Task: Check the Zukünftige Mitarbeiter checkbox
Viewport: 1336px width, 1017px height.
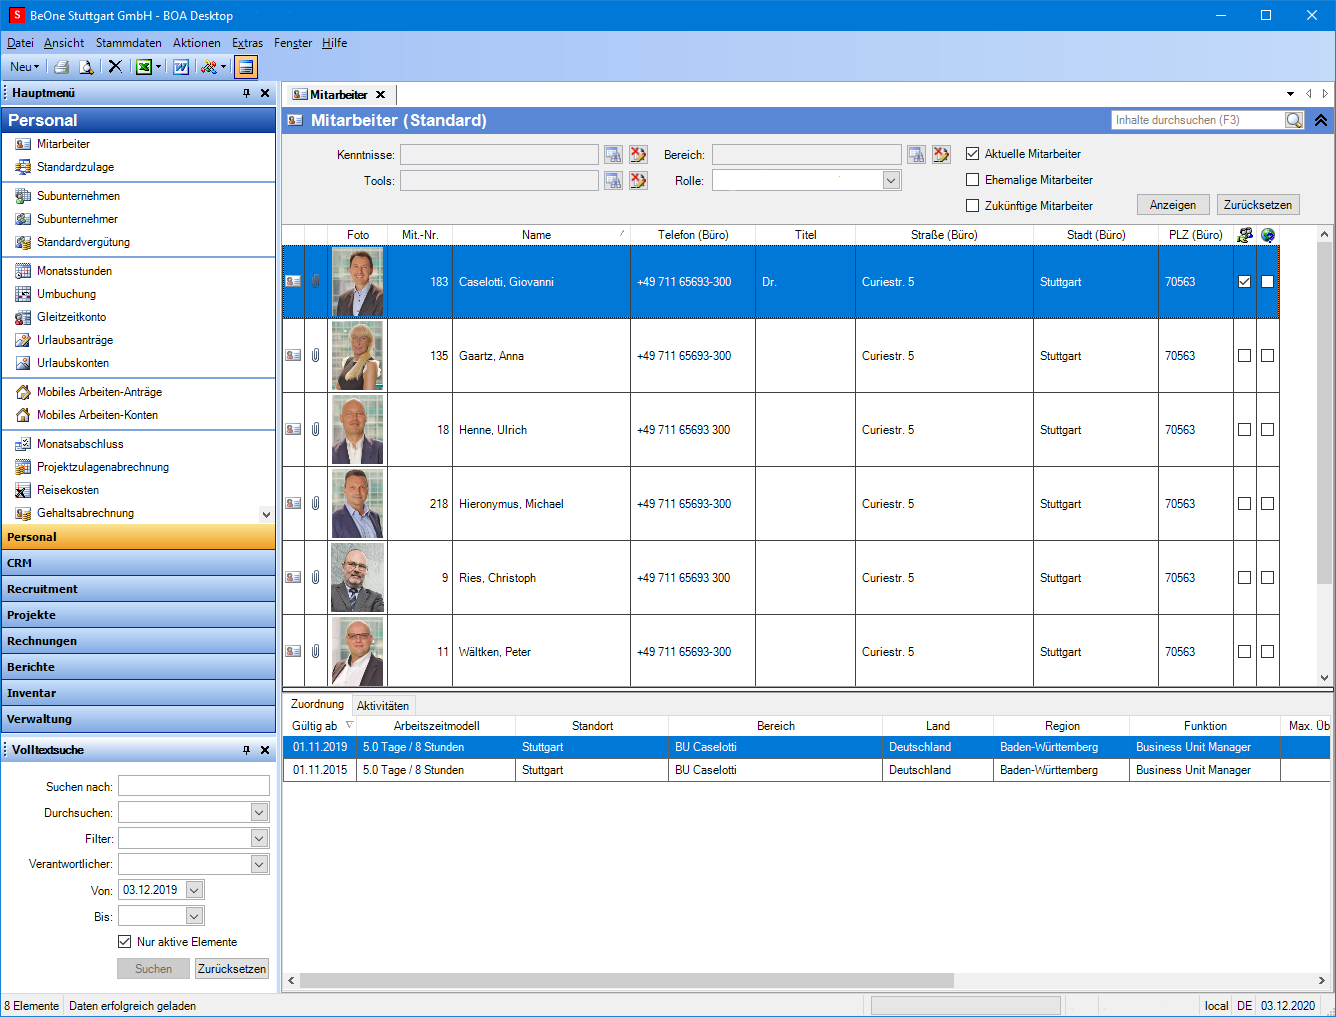Action: pos(972,206)
